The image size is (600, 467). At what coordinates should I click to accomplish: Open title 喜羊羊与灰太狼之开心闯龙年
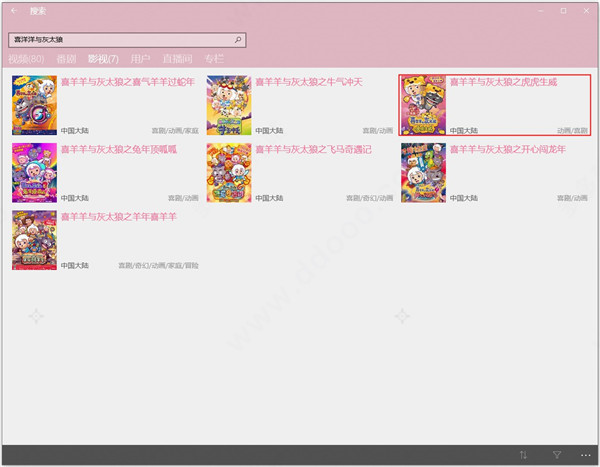pyautogui.click(x=507, y=149)
